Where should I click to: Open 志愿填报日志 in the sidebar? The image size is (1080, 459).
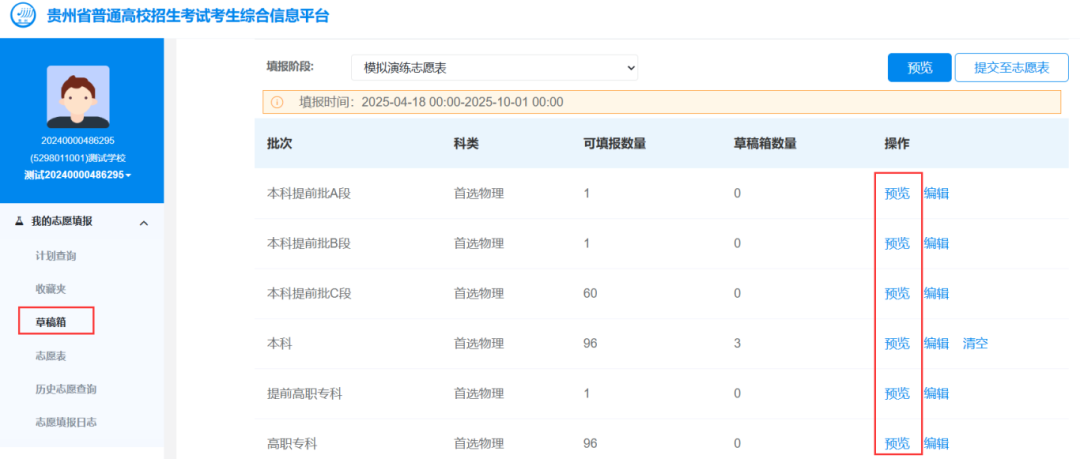66,422
